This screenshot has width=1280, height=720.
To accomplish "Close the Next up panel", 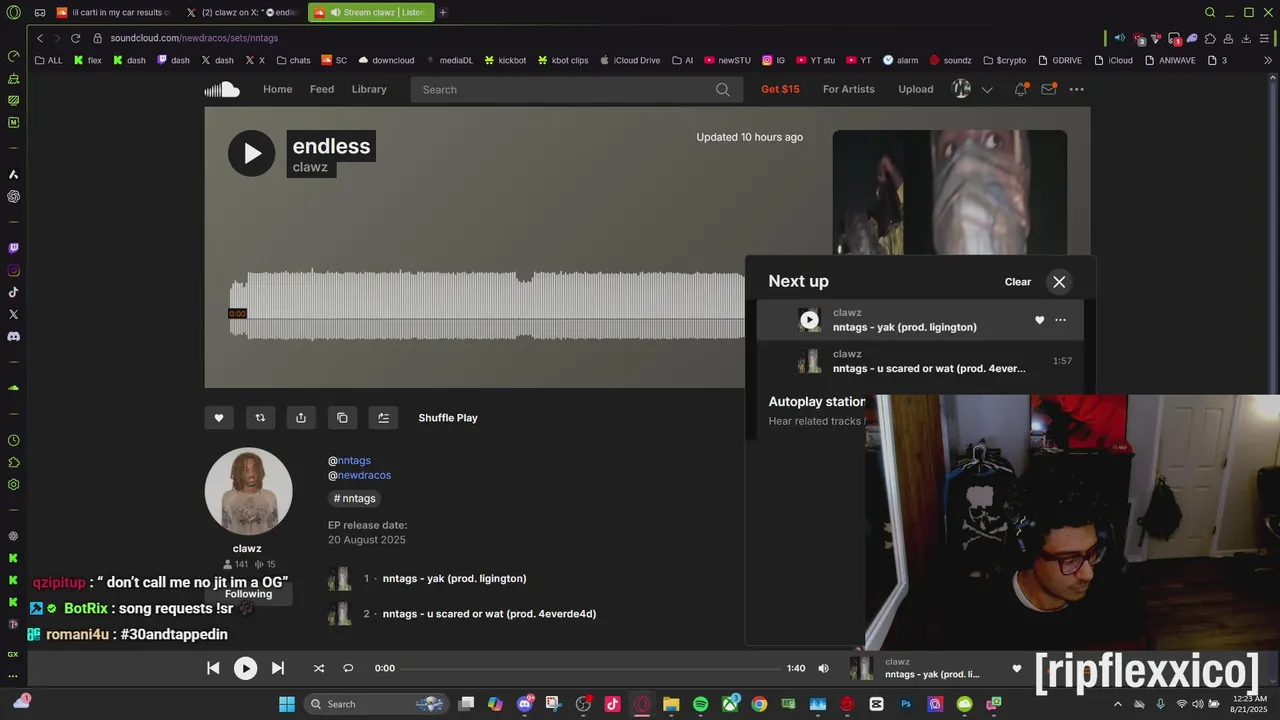I will point(1059,282).
